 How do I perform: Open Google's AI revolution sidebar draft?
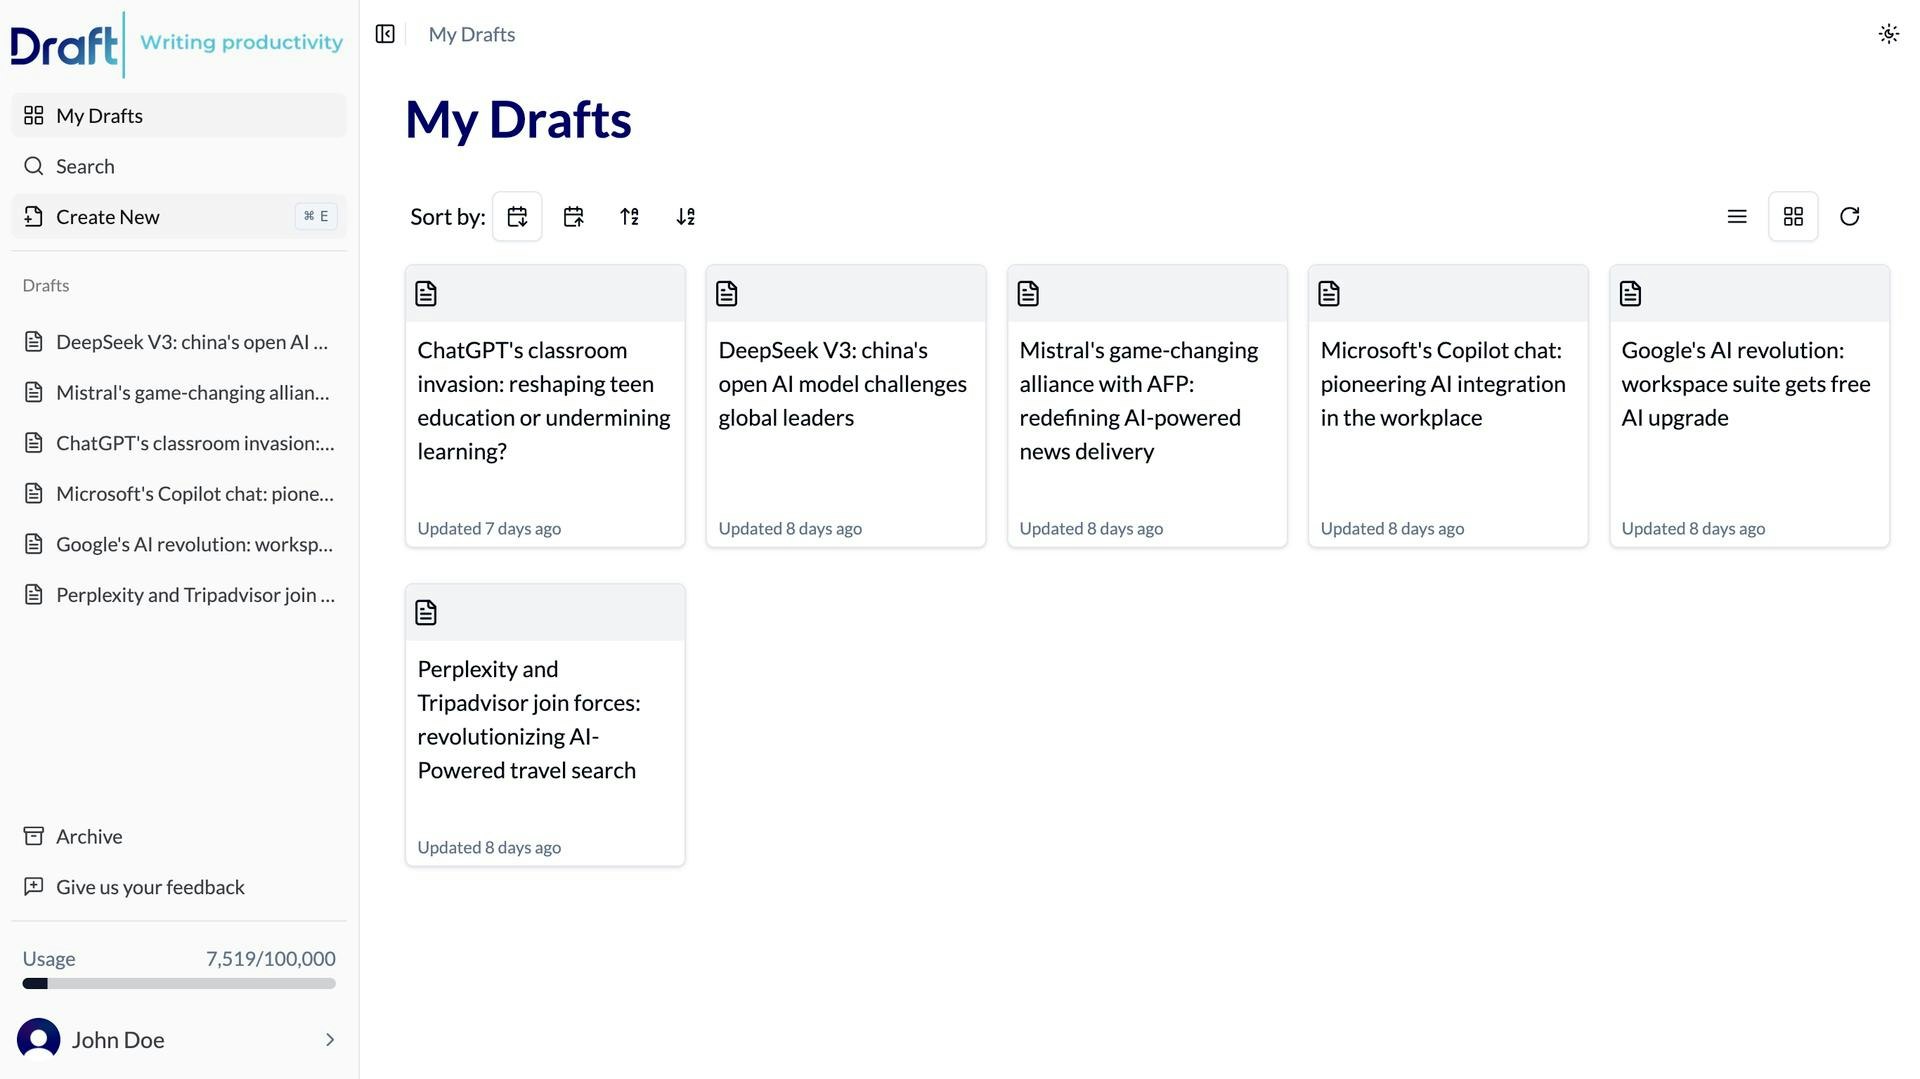click(x=179, y=544)
